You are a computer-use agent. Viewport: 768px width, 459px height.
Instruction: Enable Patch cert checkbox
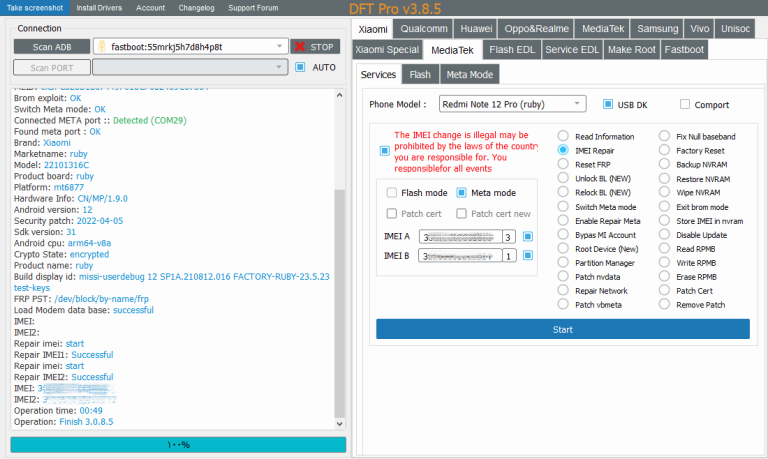tap(392, 213)
